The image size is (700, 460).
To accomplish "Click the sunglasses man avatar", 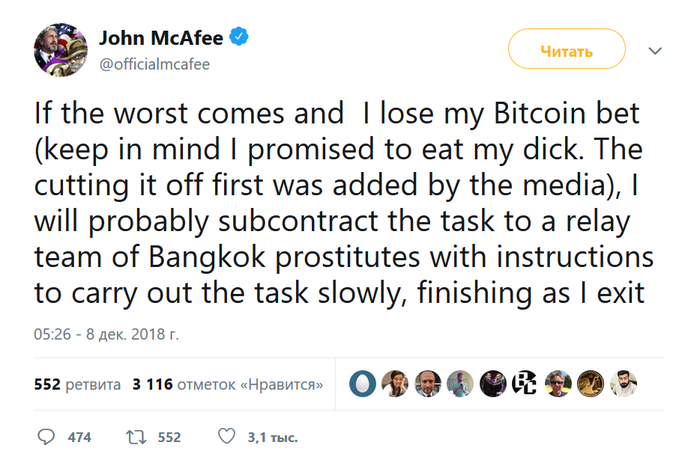I will click(x=557, y=384).
